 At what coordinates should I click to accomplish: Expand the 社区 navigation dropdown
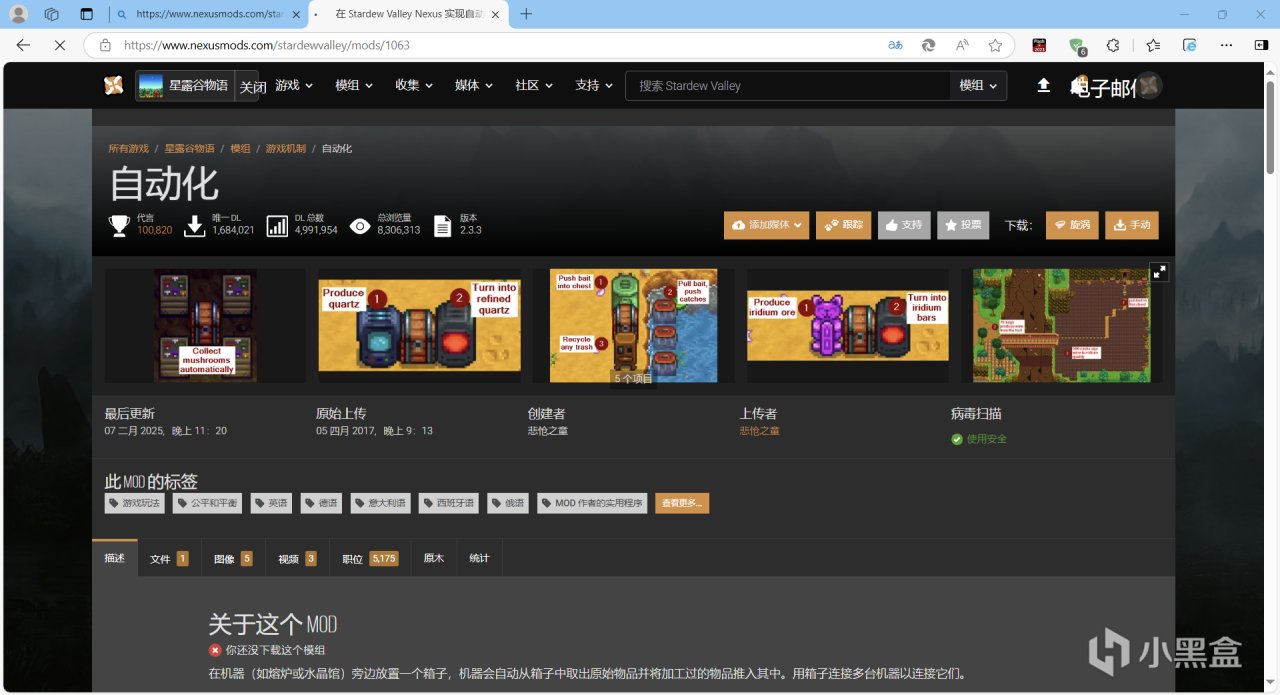[534, 86]
